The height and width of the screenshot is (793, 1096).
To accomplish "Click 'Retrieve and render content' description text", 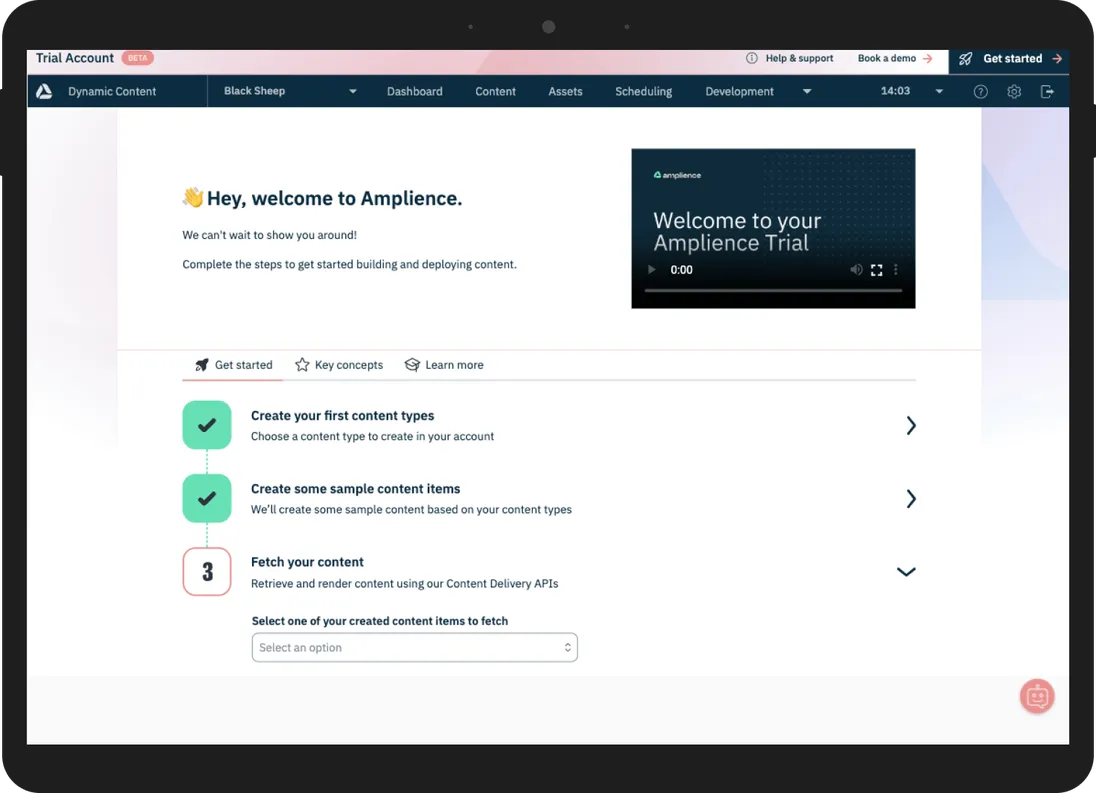I will click(404, 583).
